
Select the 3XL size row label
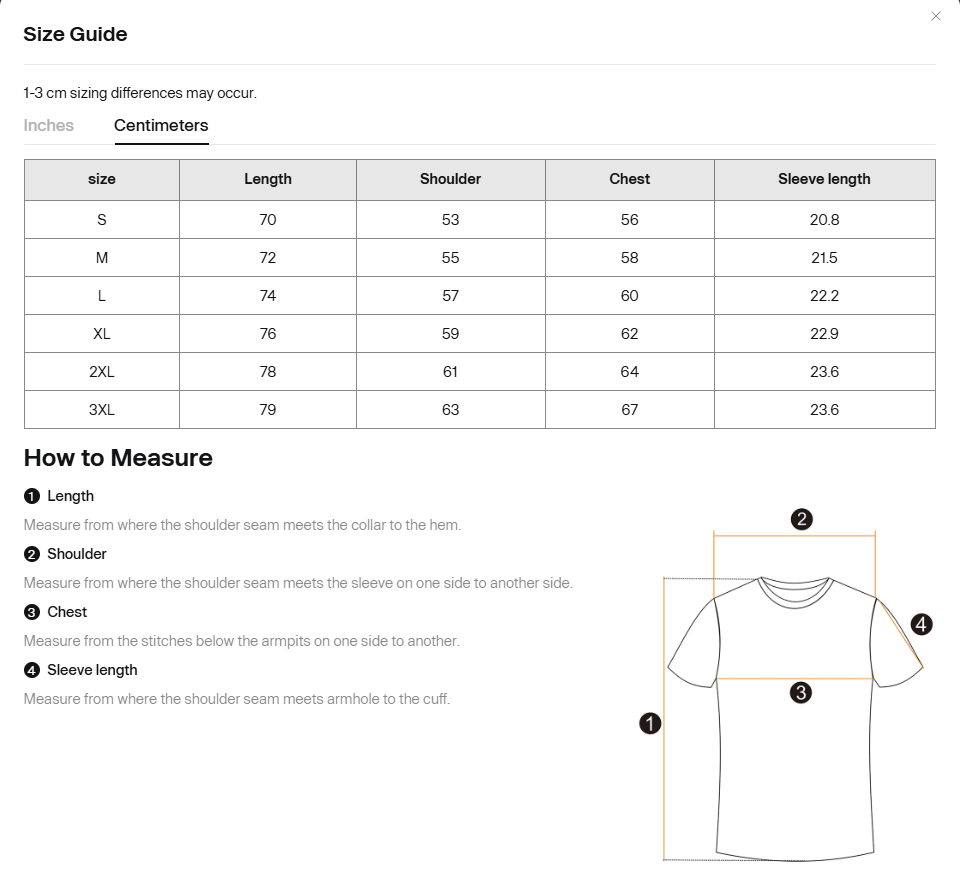[x=102, y=410]
